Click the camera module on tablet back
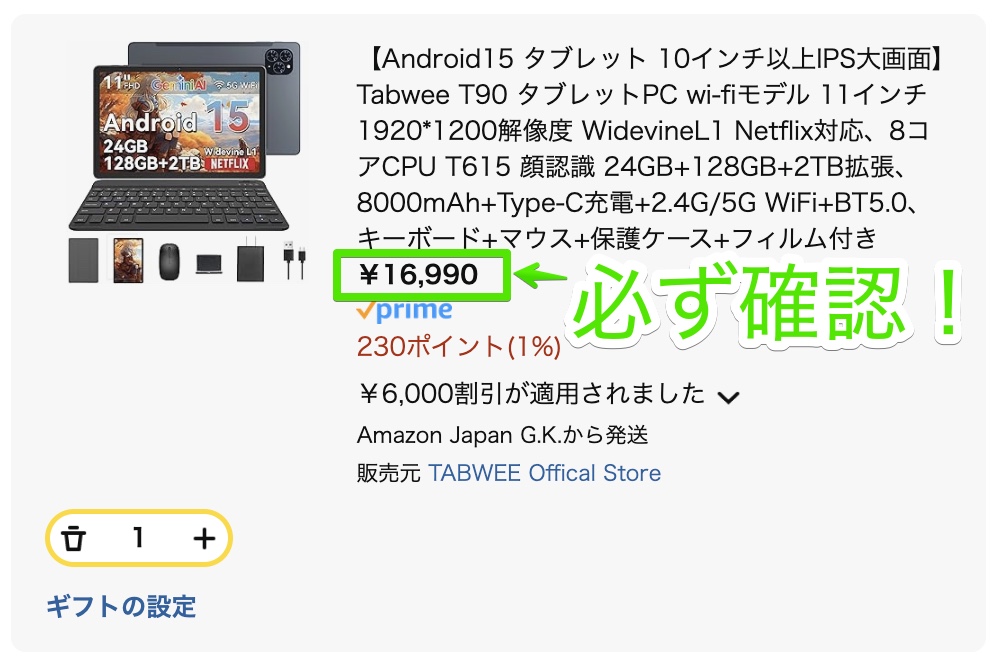 pyautogui.click(x=279, y=59)
